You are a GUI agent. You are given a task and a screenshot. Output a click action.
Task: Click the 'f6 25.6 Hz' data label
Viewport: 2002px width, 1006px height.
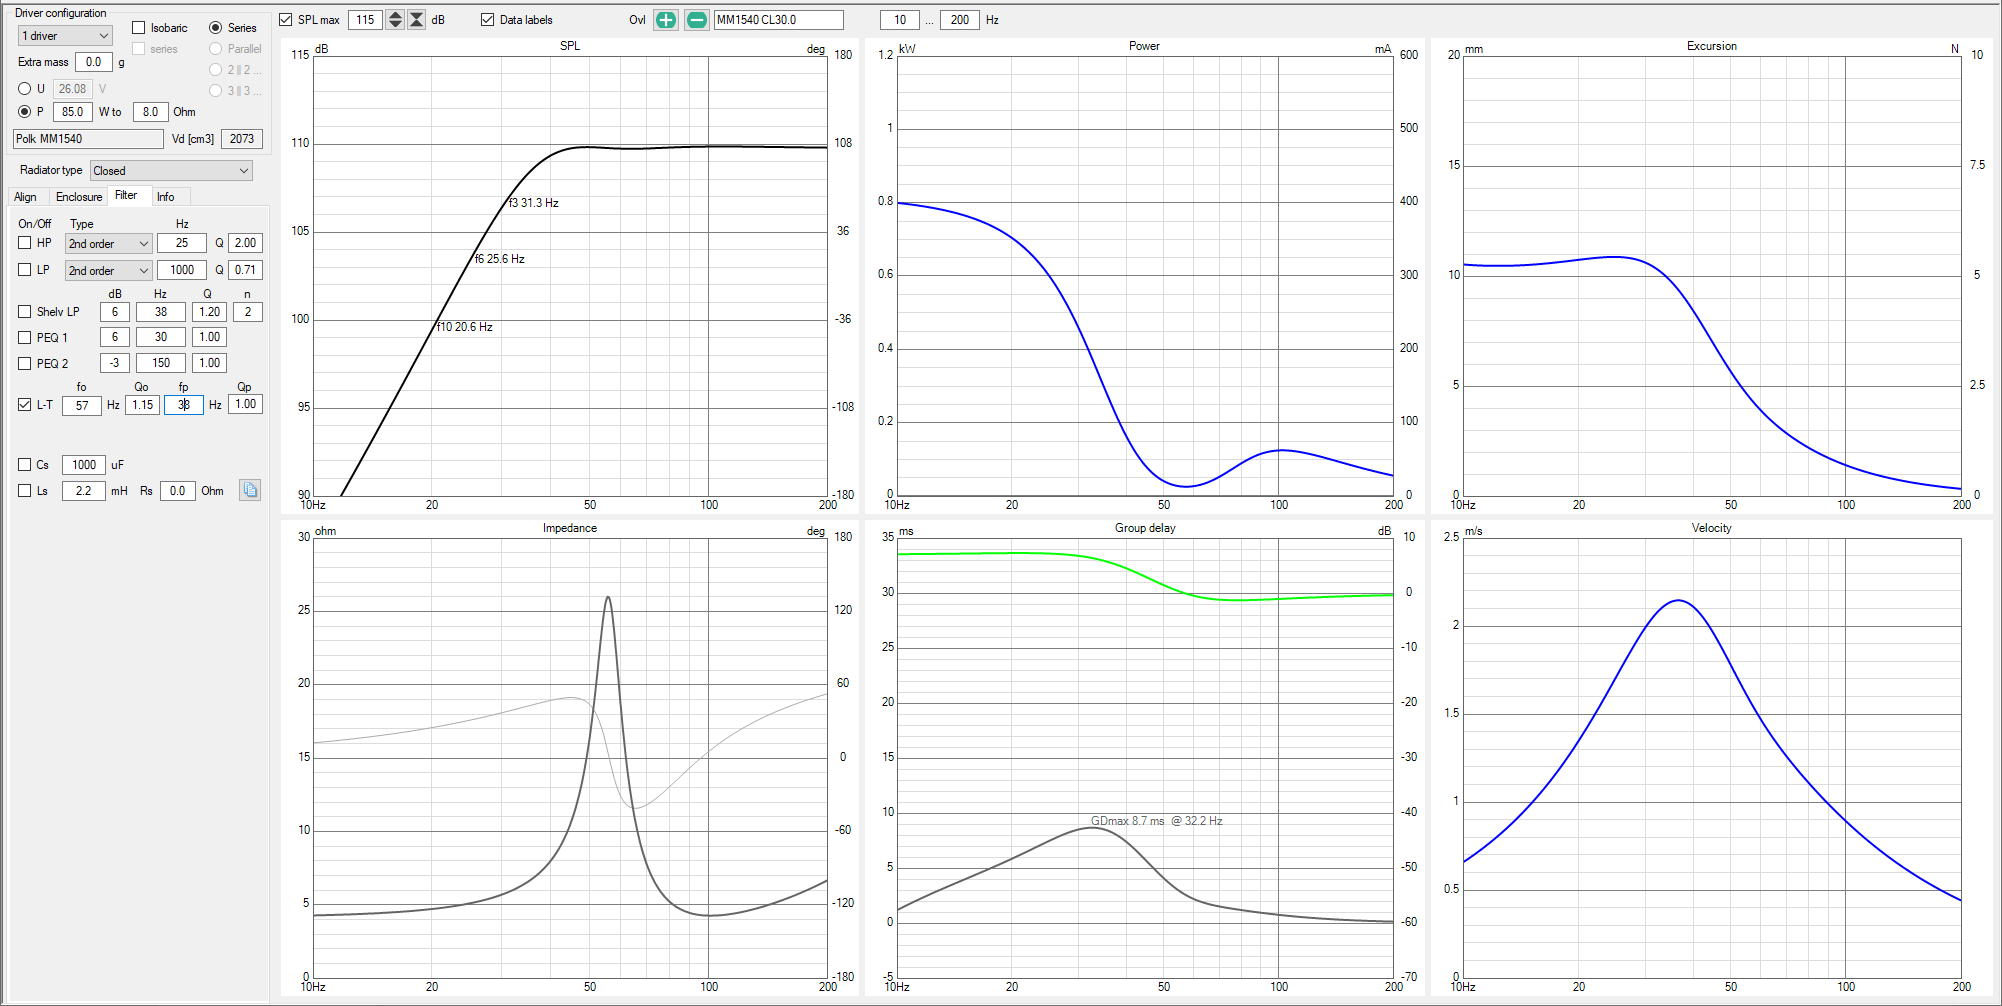pyautogui.click(x=500, y=259)
